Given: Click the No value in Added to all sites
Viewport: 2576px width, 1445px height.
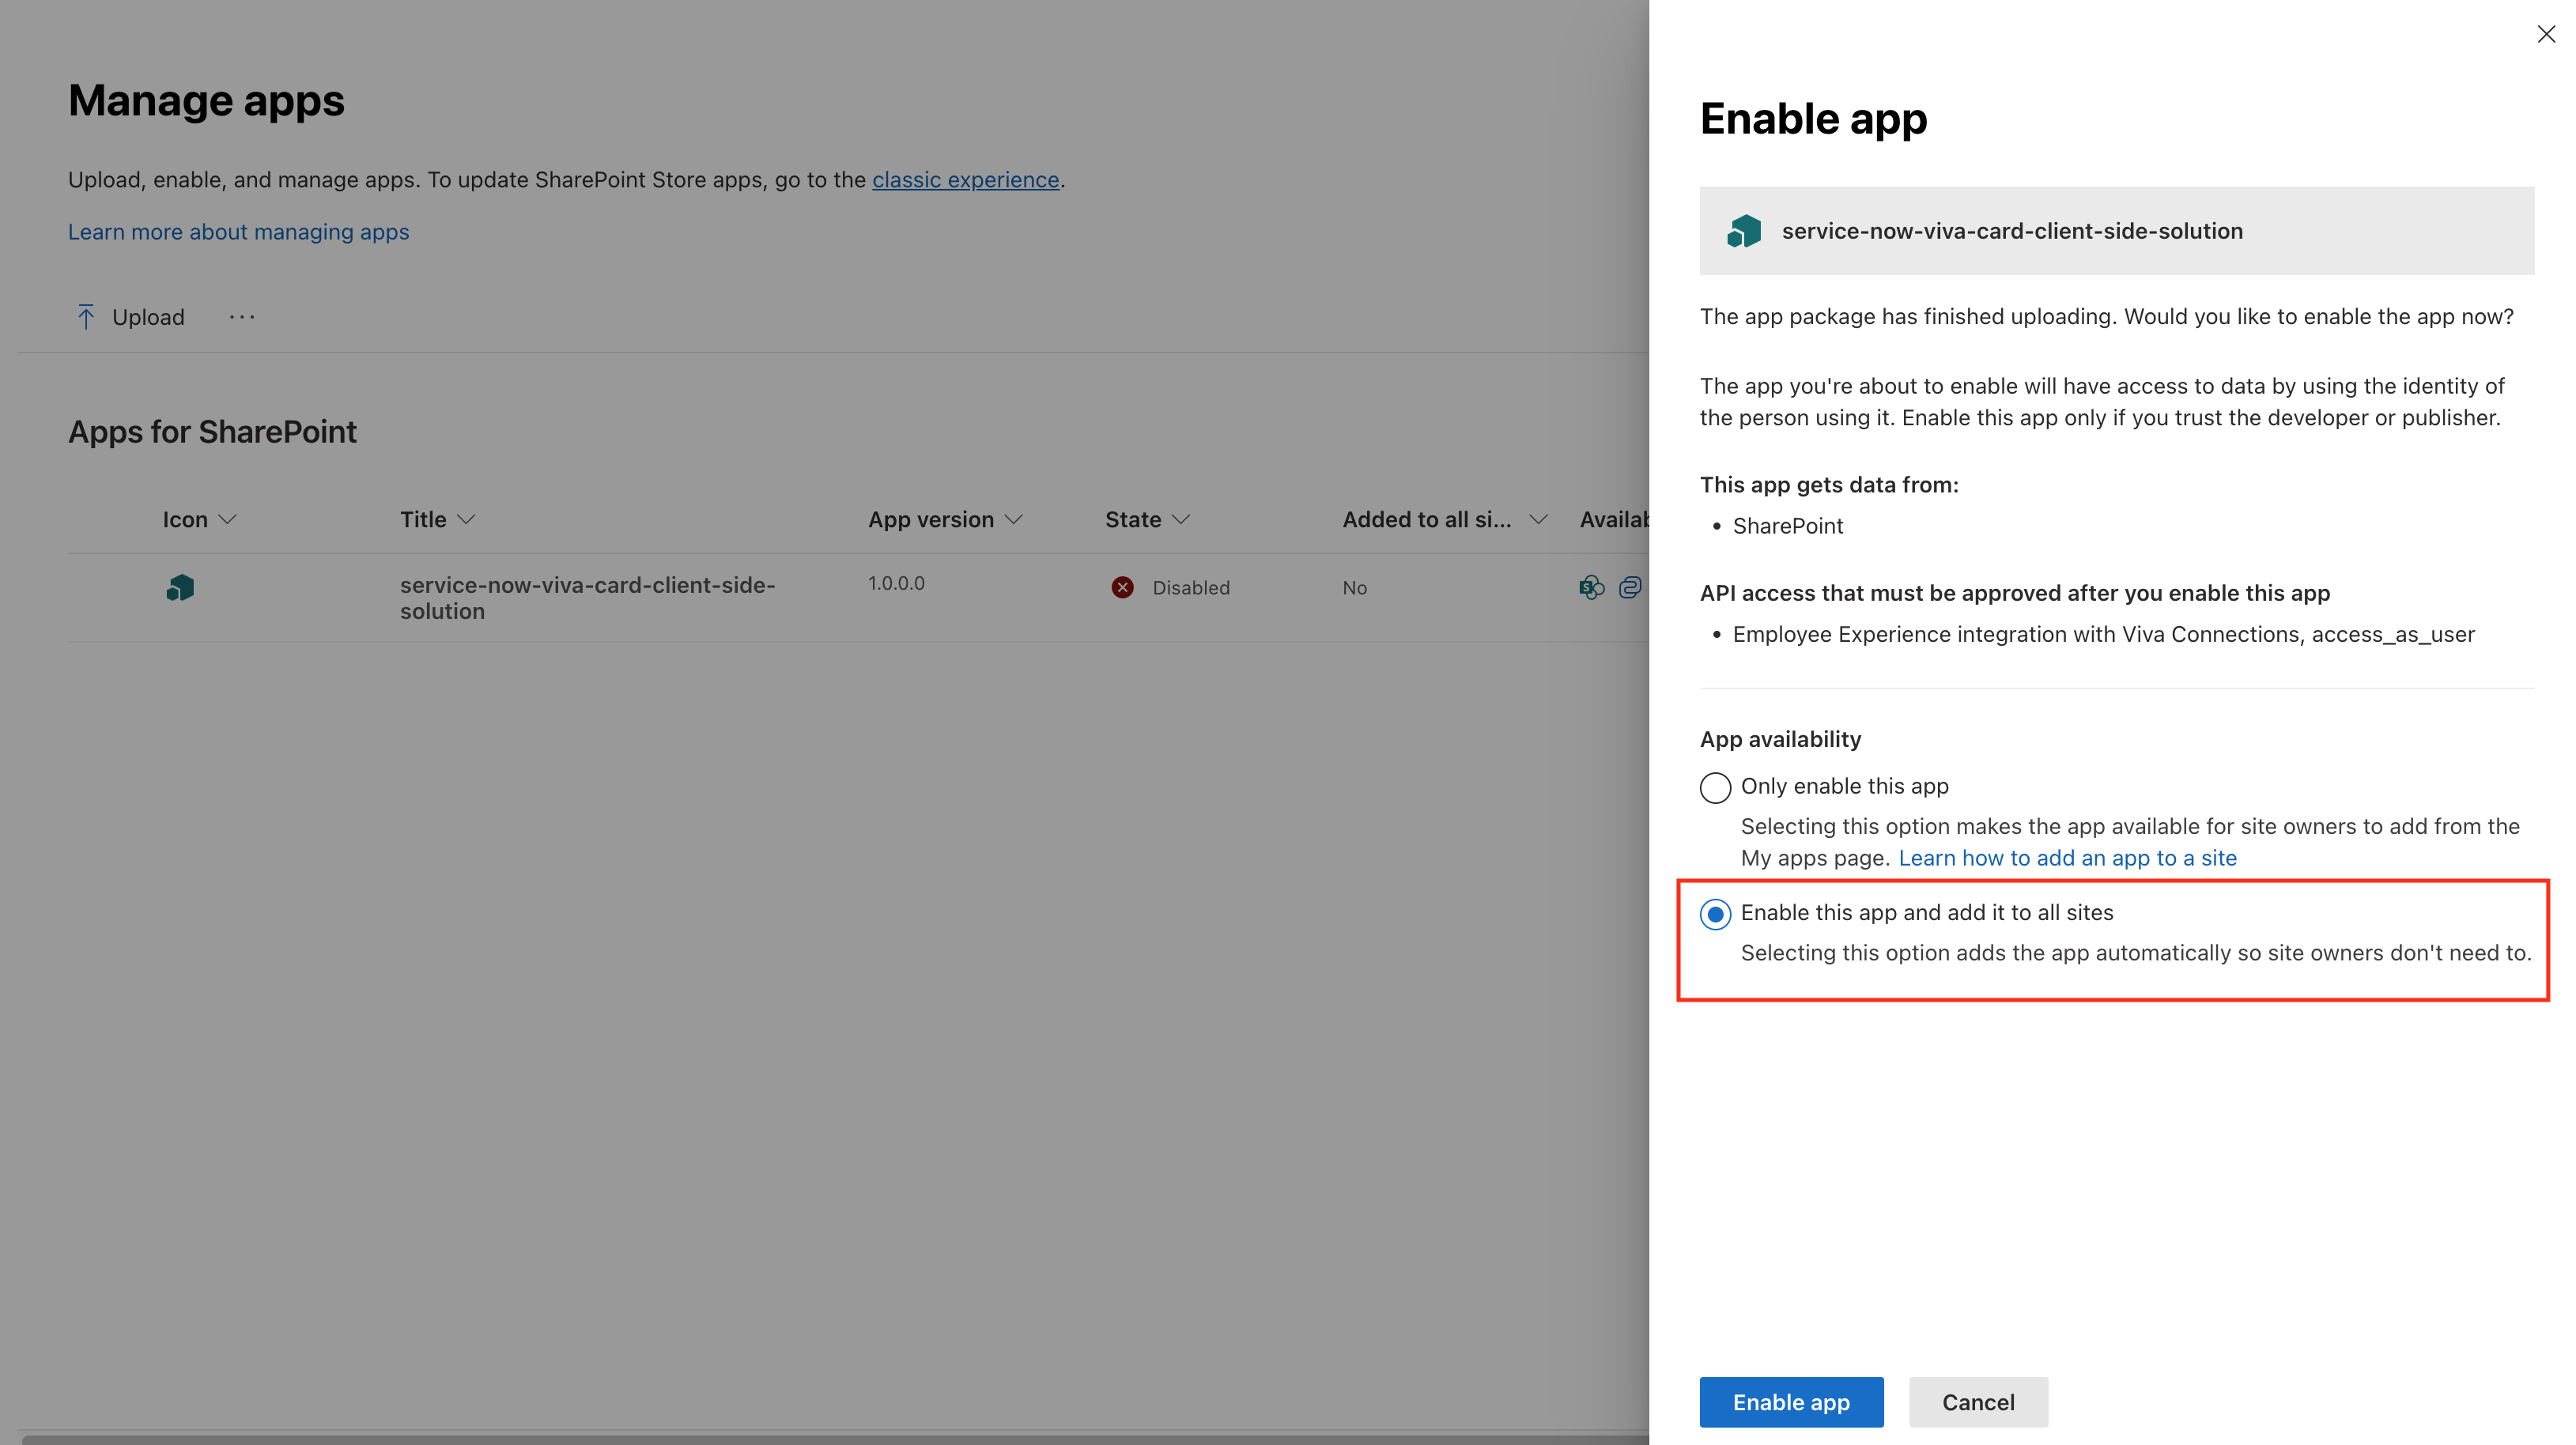Looking at the screenshot, I should 1354,588.
